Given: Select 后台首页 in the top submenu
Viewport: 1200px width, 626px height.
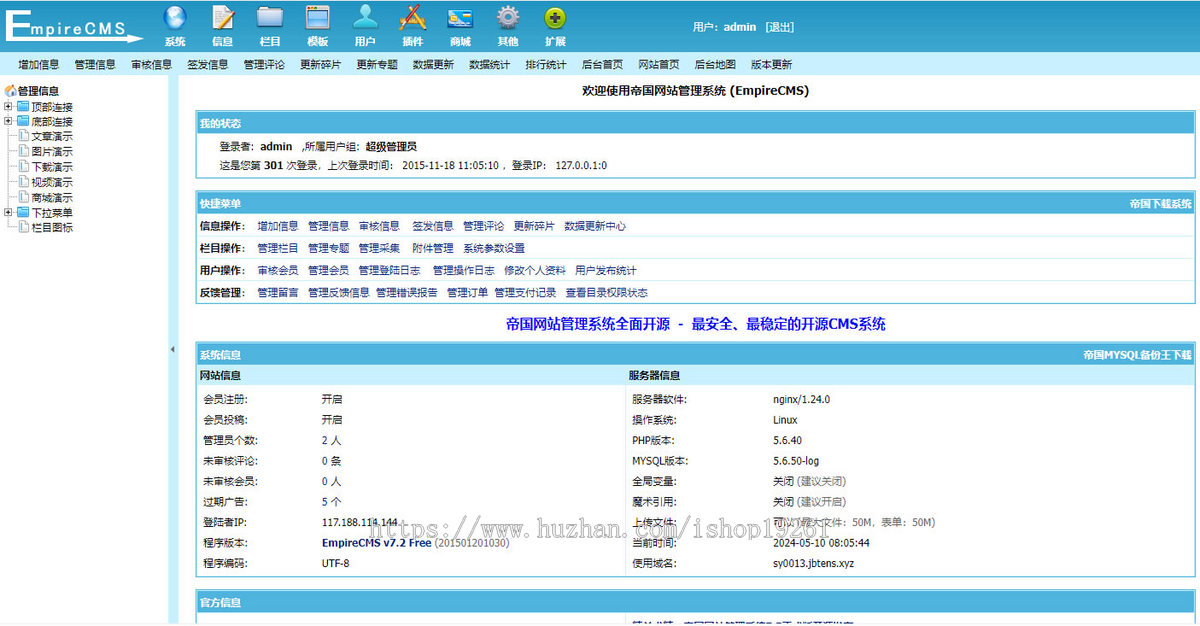Looking at the screenshot, I should click(602, 65).
